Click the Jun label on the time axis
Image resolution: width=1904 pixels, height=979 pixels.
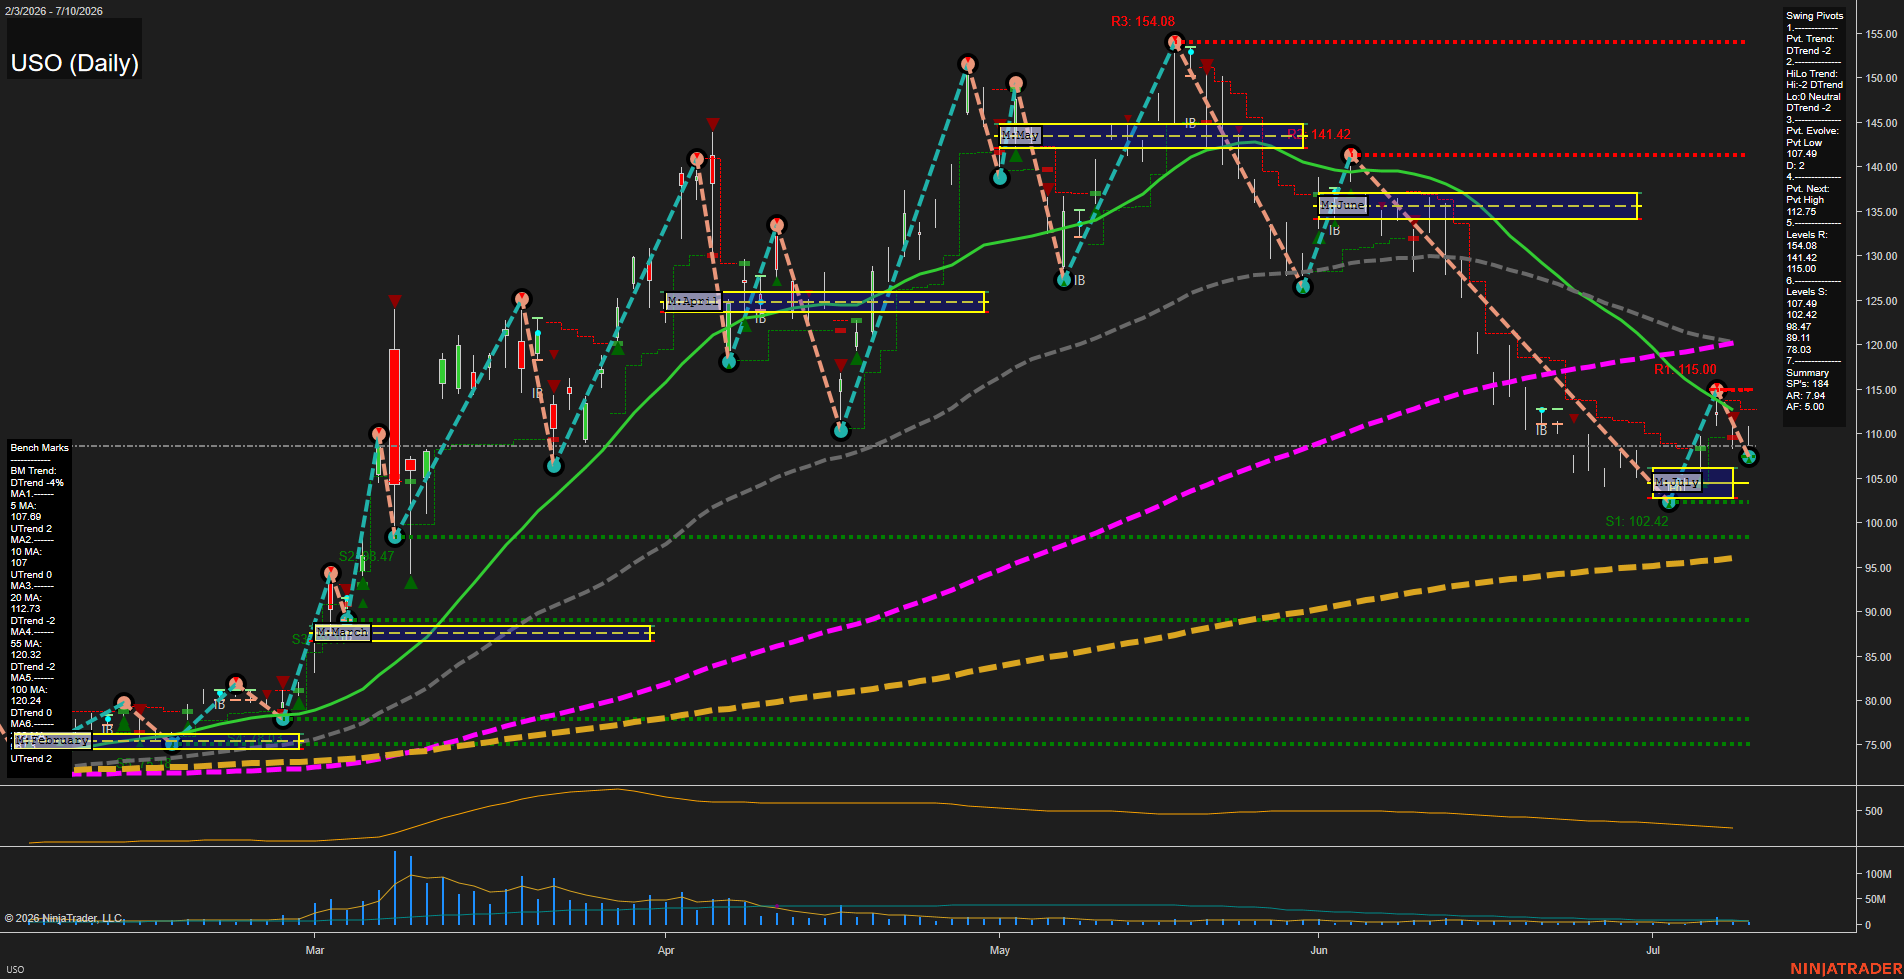tap(1319, 950)
